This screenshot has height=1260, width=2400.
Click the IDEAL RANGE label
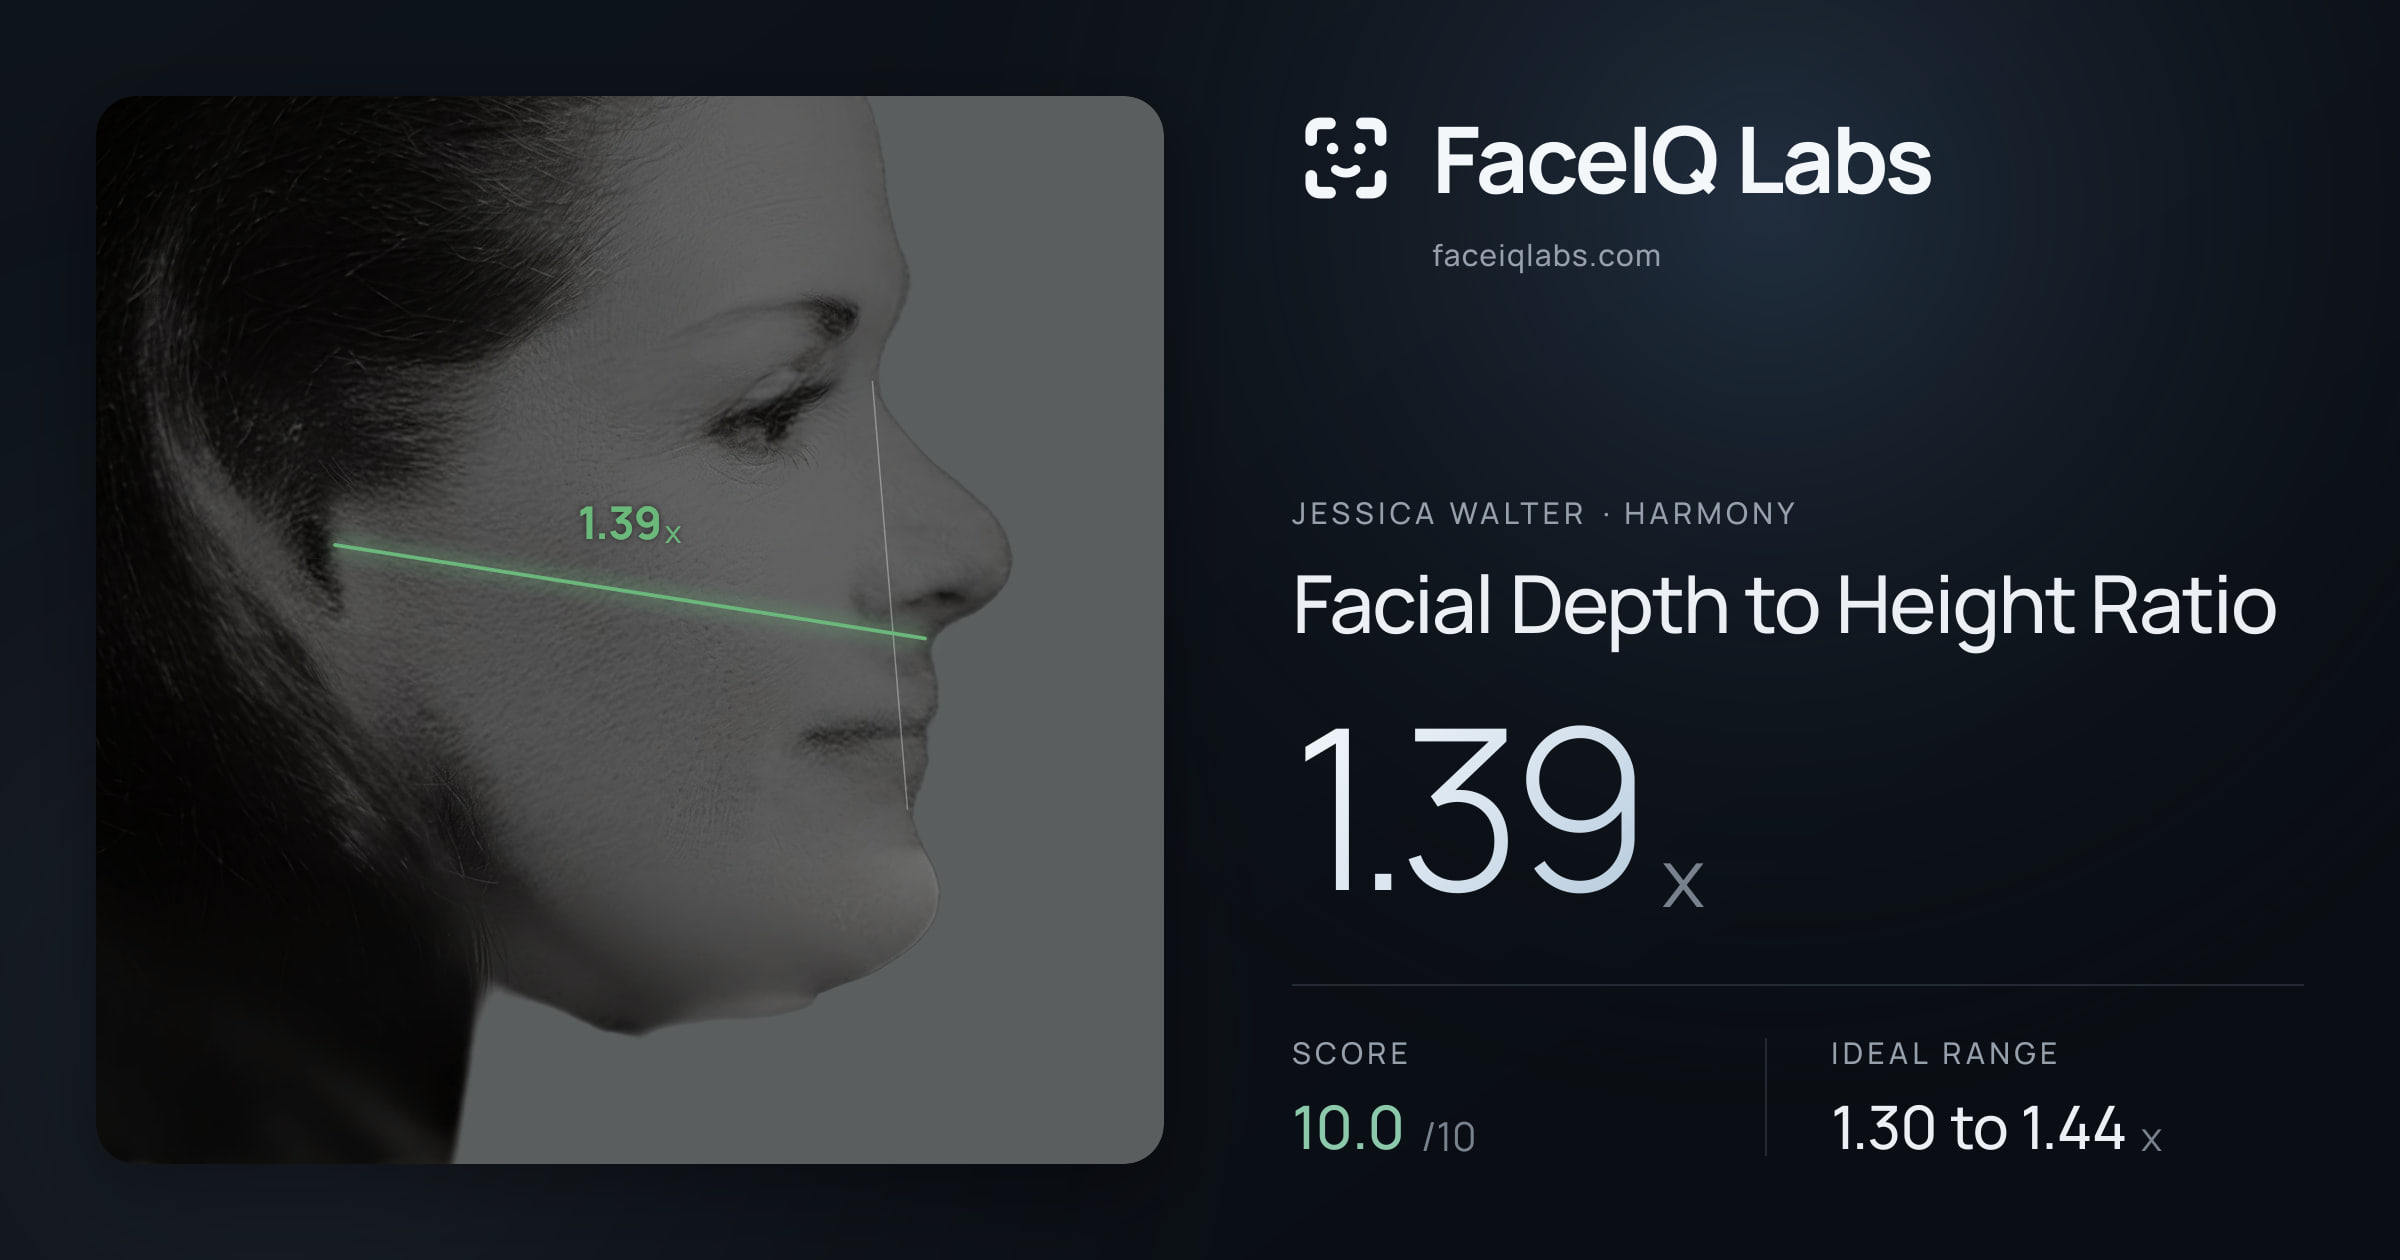coord(1944,1053)
